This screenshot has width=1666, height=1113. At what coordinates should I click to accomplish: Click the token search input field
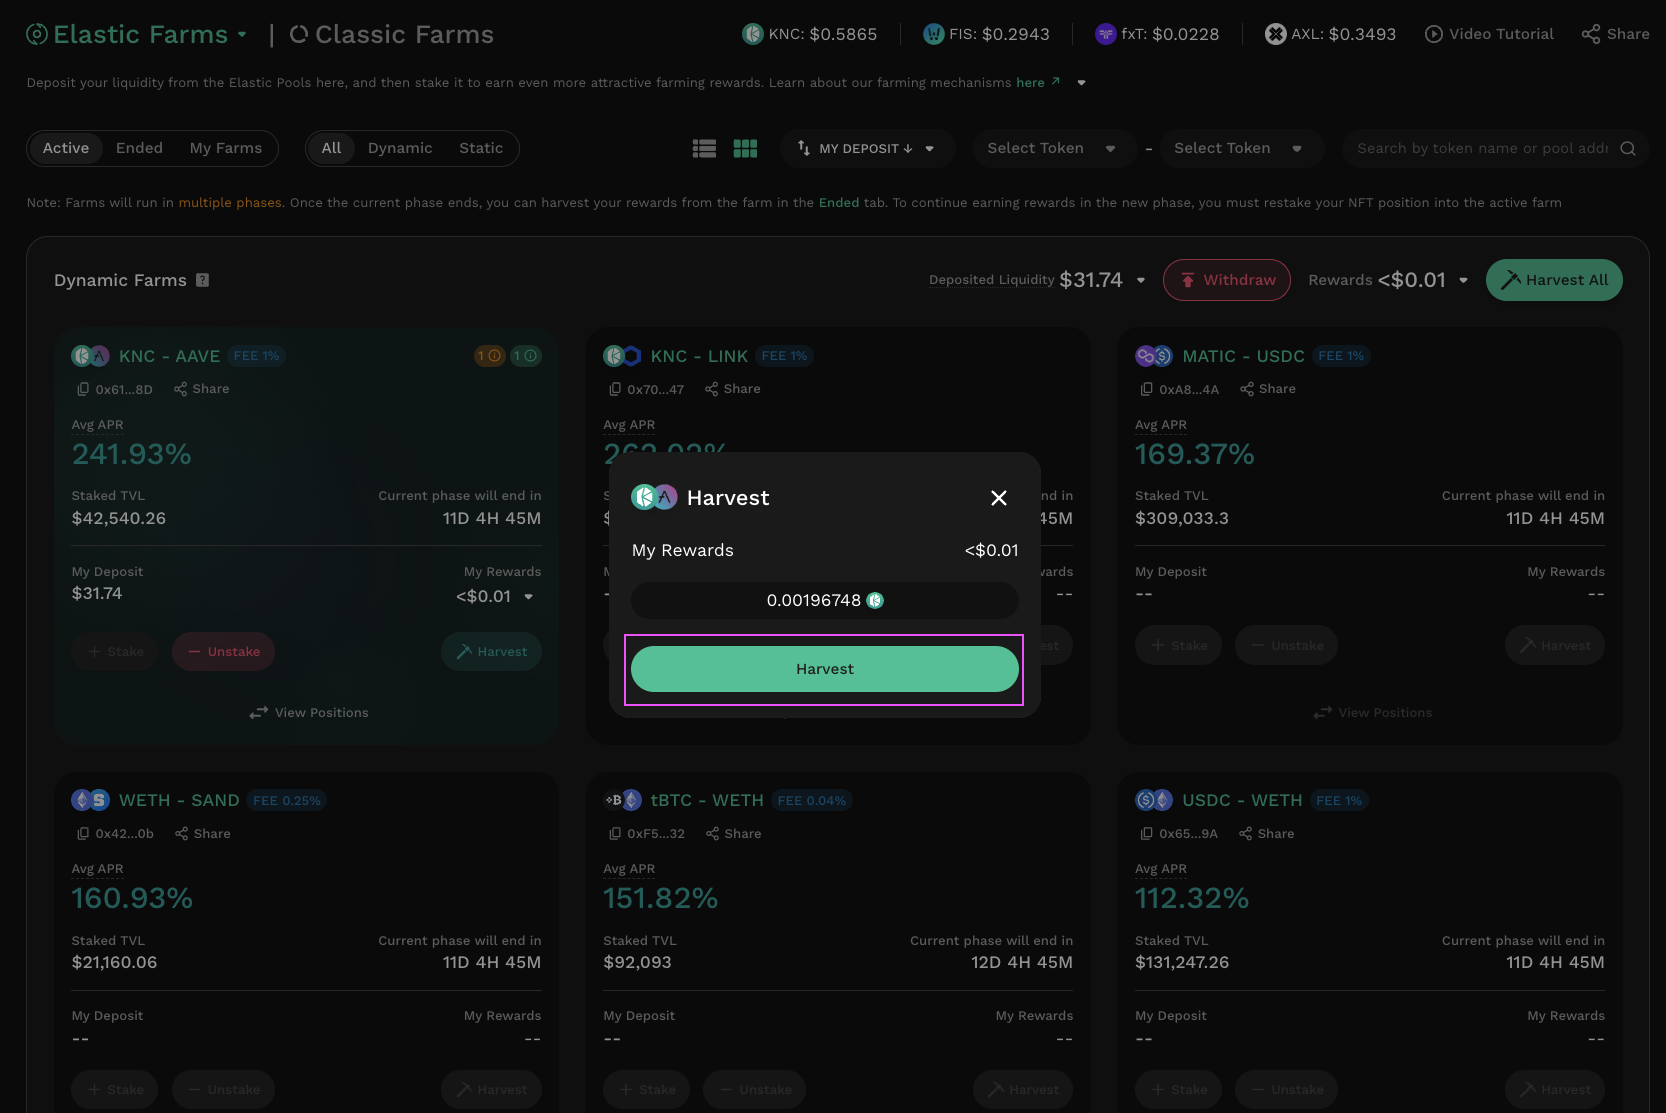tap(1482, 148)
